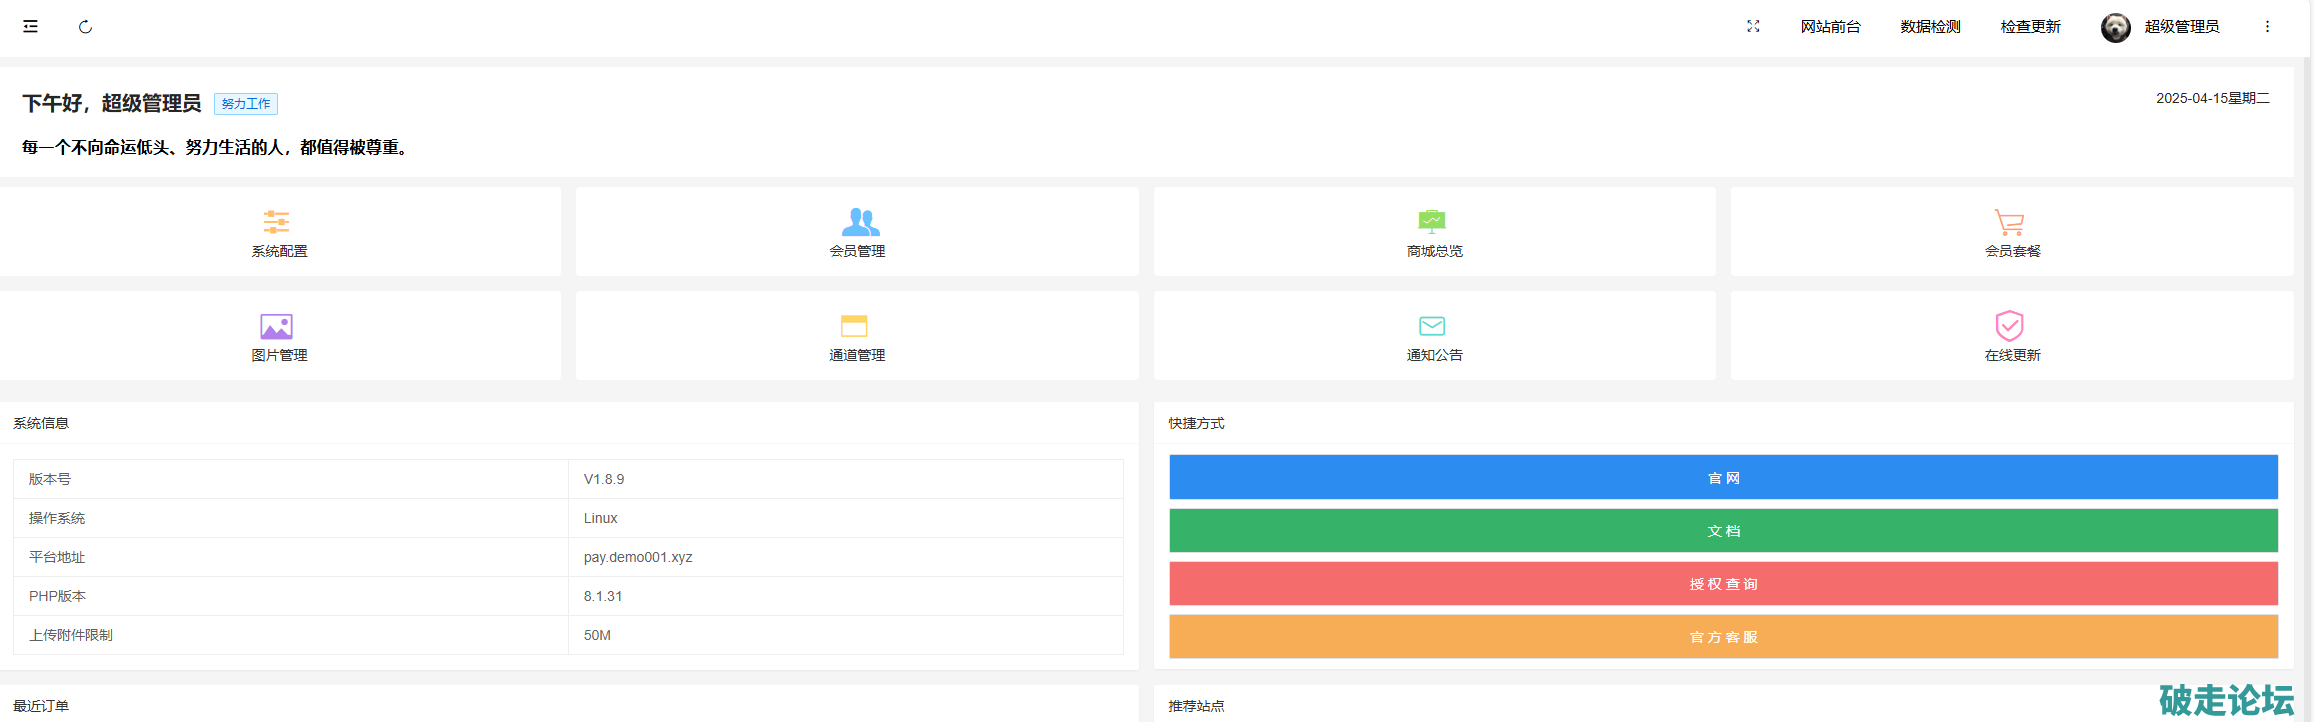
Task: Open the 商城总览 overview icon
Action: (1432, 222)
